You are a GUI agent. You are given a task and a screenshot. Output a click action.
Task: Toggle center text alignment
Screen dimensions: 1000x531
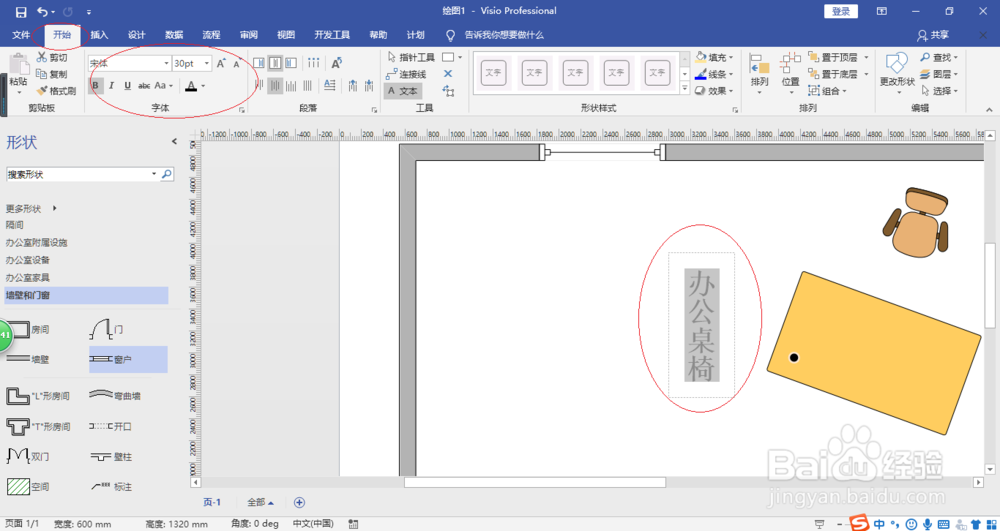click(276, 85)
